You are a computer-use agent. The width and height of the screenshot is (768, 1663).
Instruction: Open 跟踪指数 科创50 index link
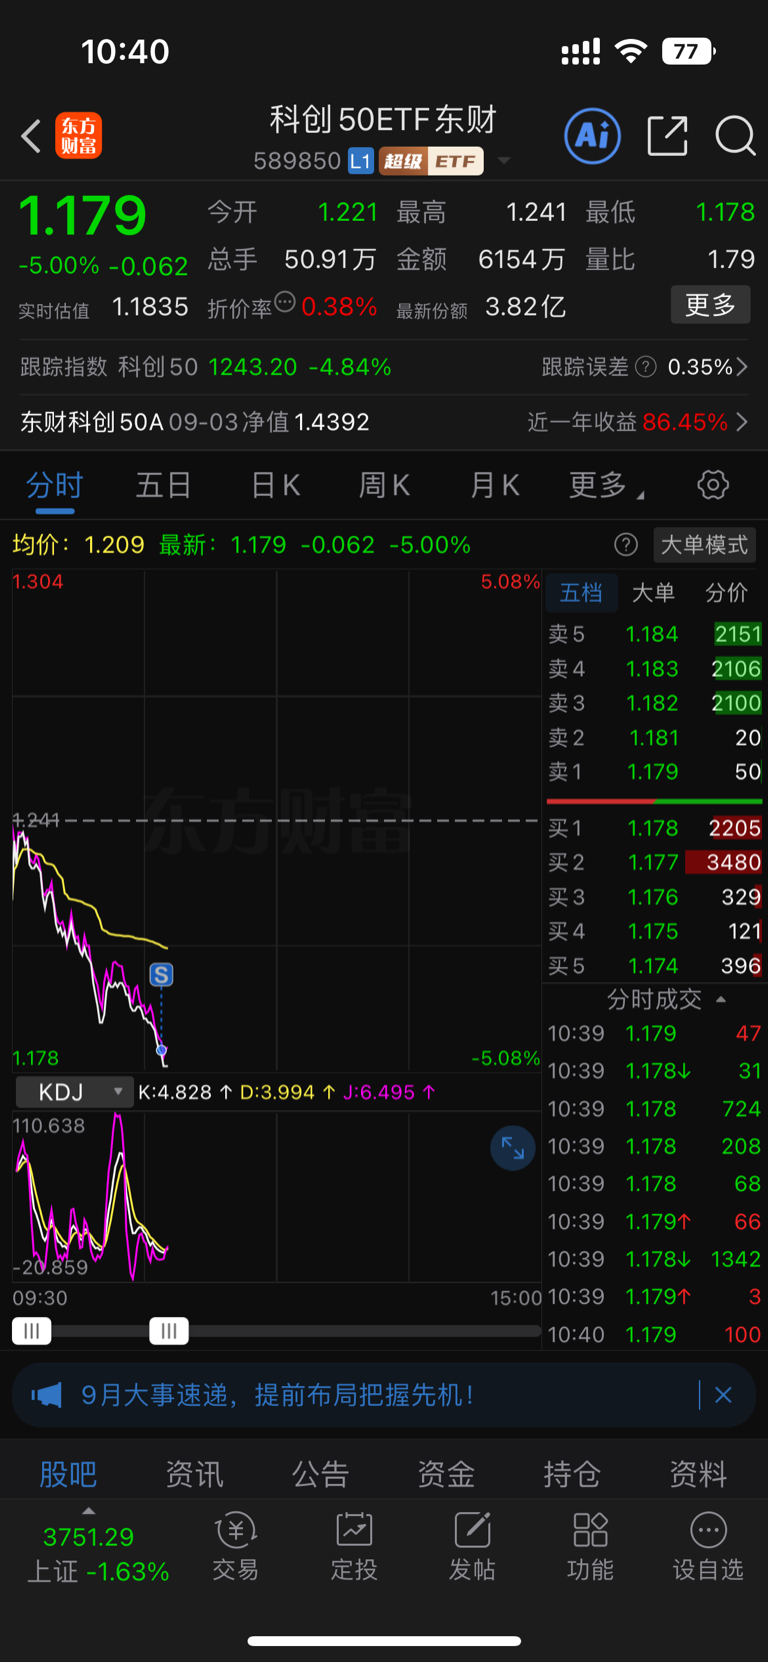pos(205,367)
